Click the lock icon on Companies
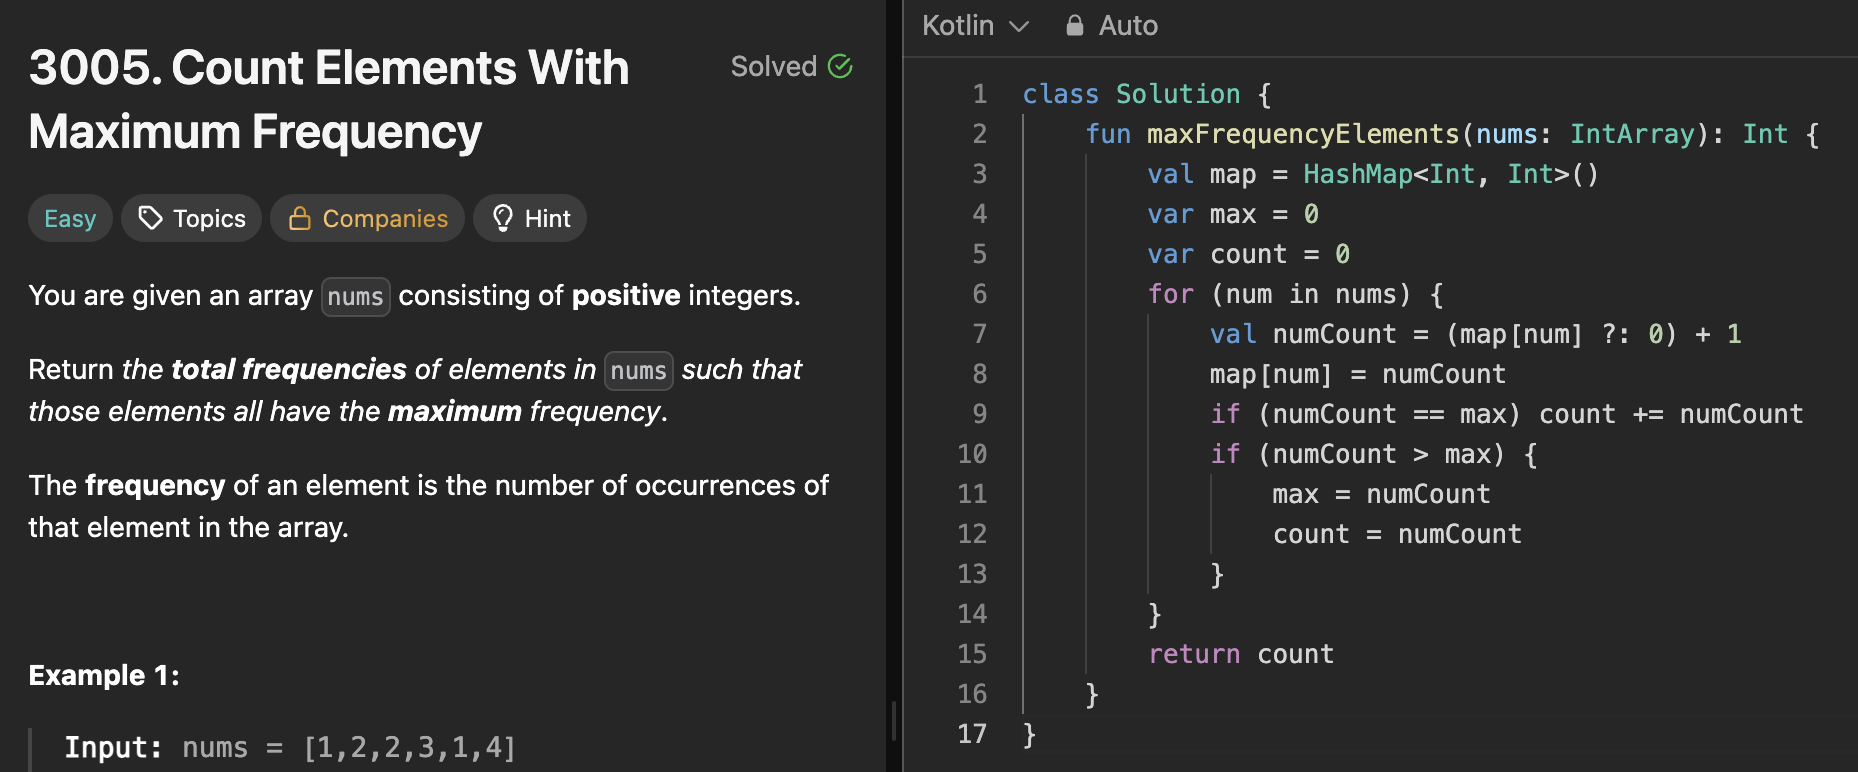The height and width of the screenshot is (772, 1858). (x=299, y=218)
